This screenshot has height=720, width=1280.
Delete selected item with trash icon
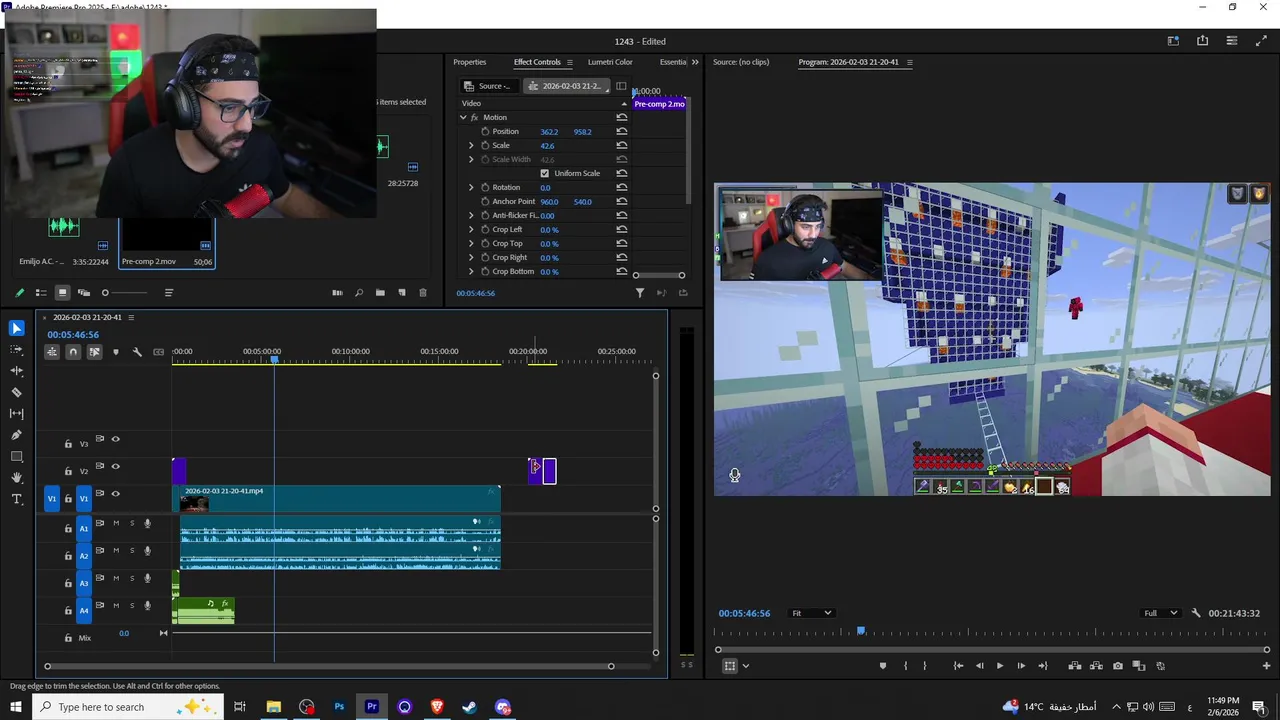click(x=423, y=293)
